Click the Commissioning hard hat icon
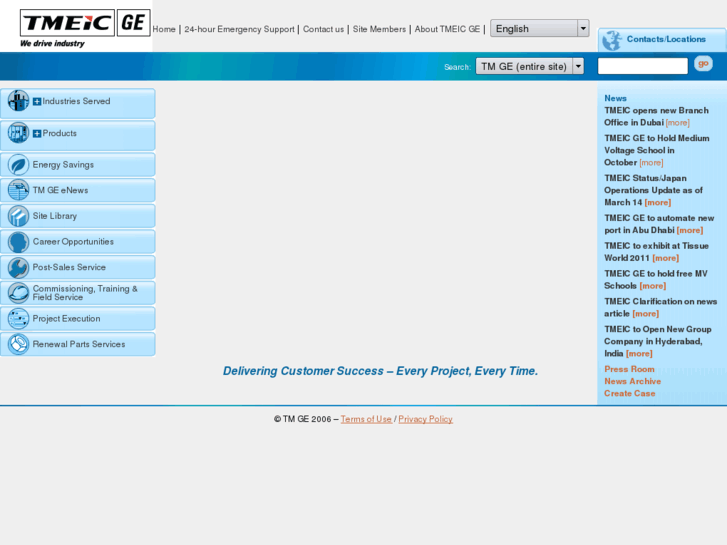 pyautogui.click(x=18, y=293)
